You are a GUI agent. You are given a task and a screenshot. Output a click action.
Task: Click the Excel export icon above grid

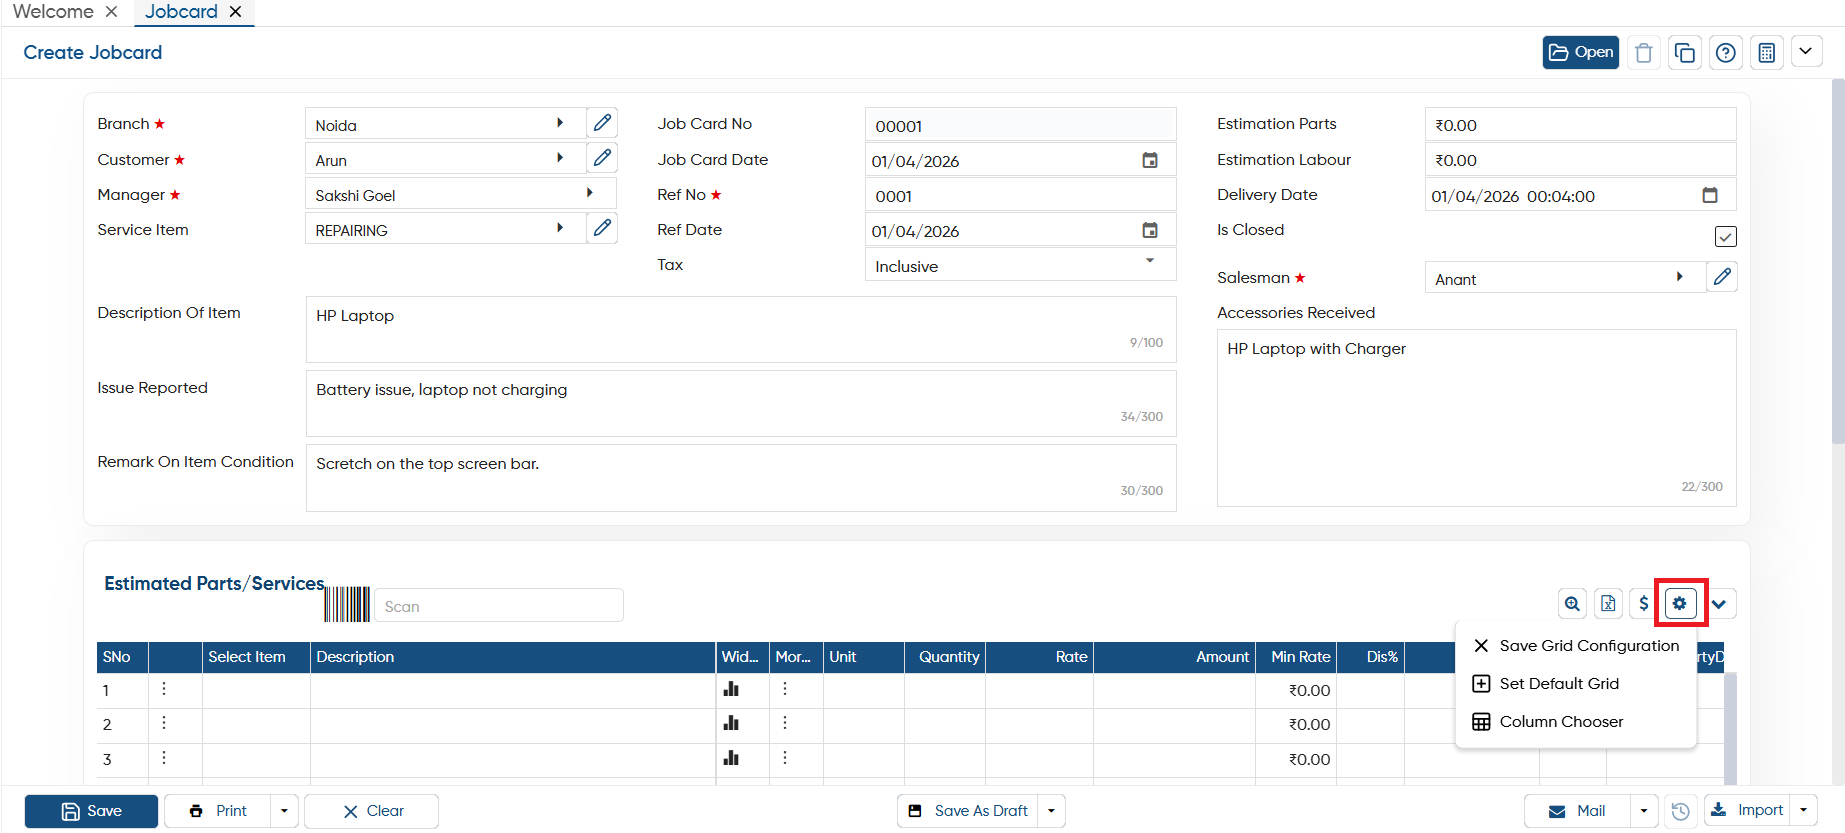tap(1608, 603)
